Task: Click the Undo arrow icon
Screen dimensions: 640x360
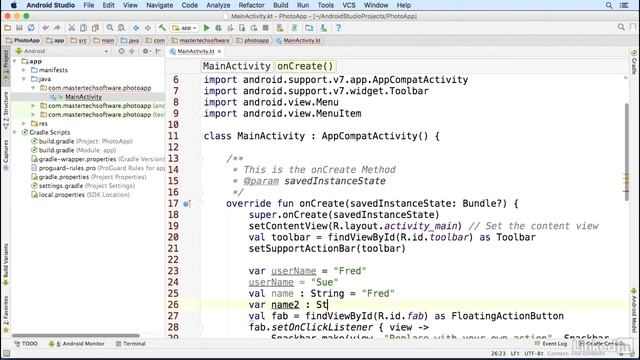Action: [x=45, y=28]
